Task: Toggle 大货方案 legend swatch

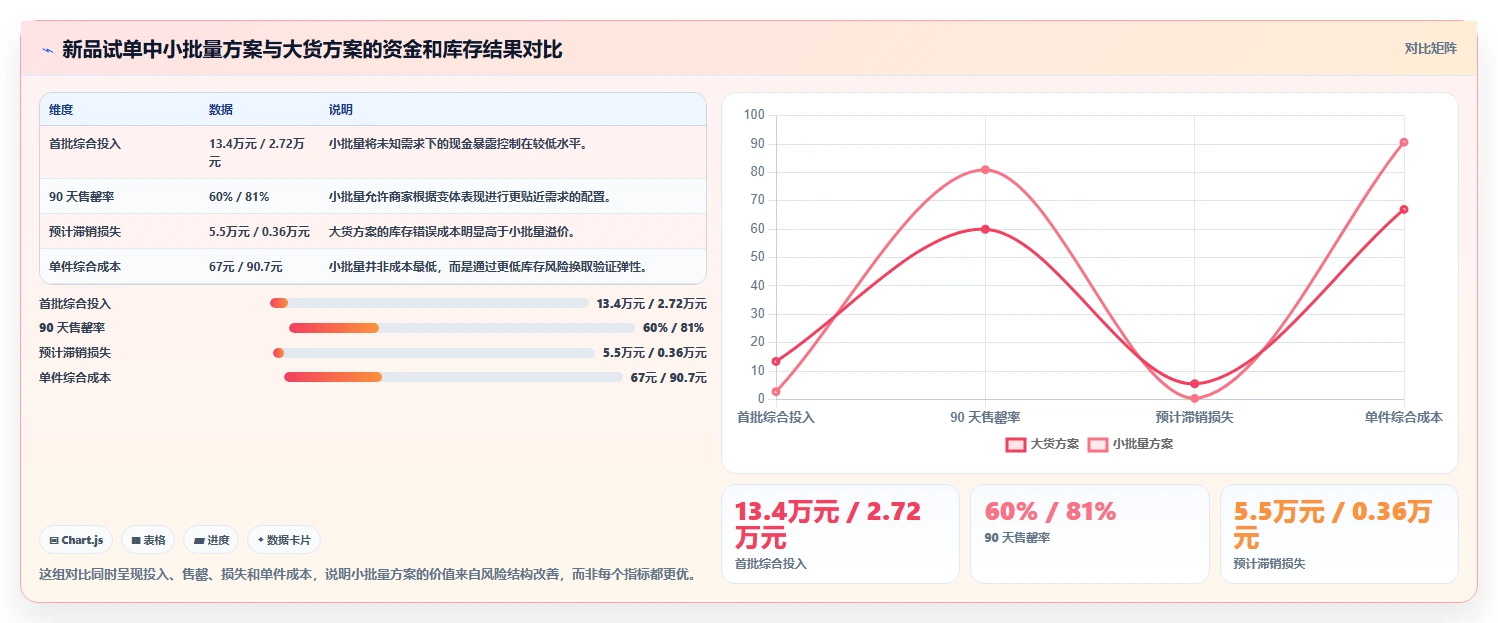Action: click(x=1017, y=445)
